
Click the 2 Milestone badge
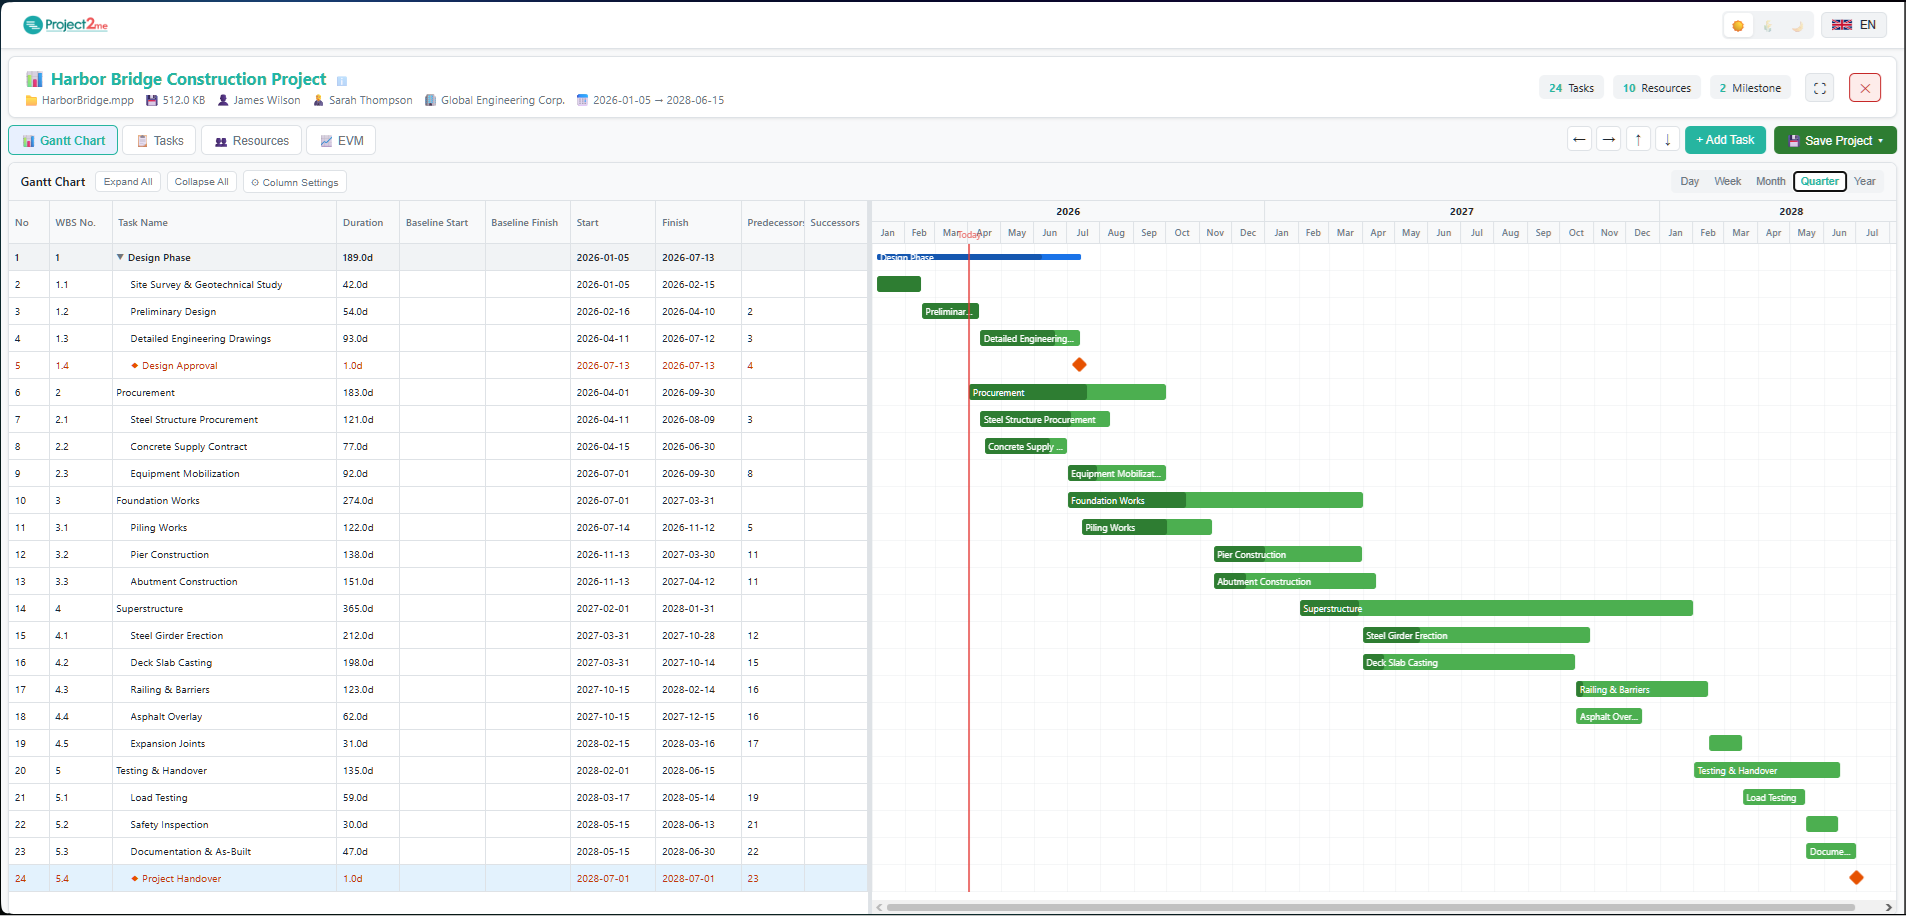coord(1750,88)
